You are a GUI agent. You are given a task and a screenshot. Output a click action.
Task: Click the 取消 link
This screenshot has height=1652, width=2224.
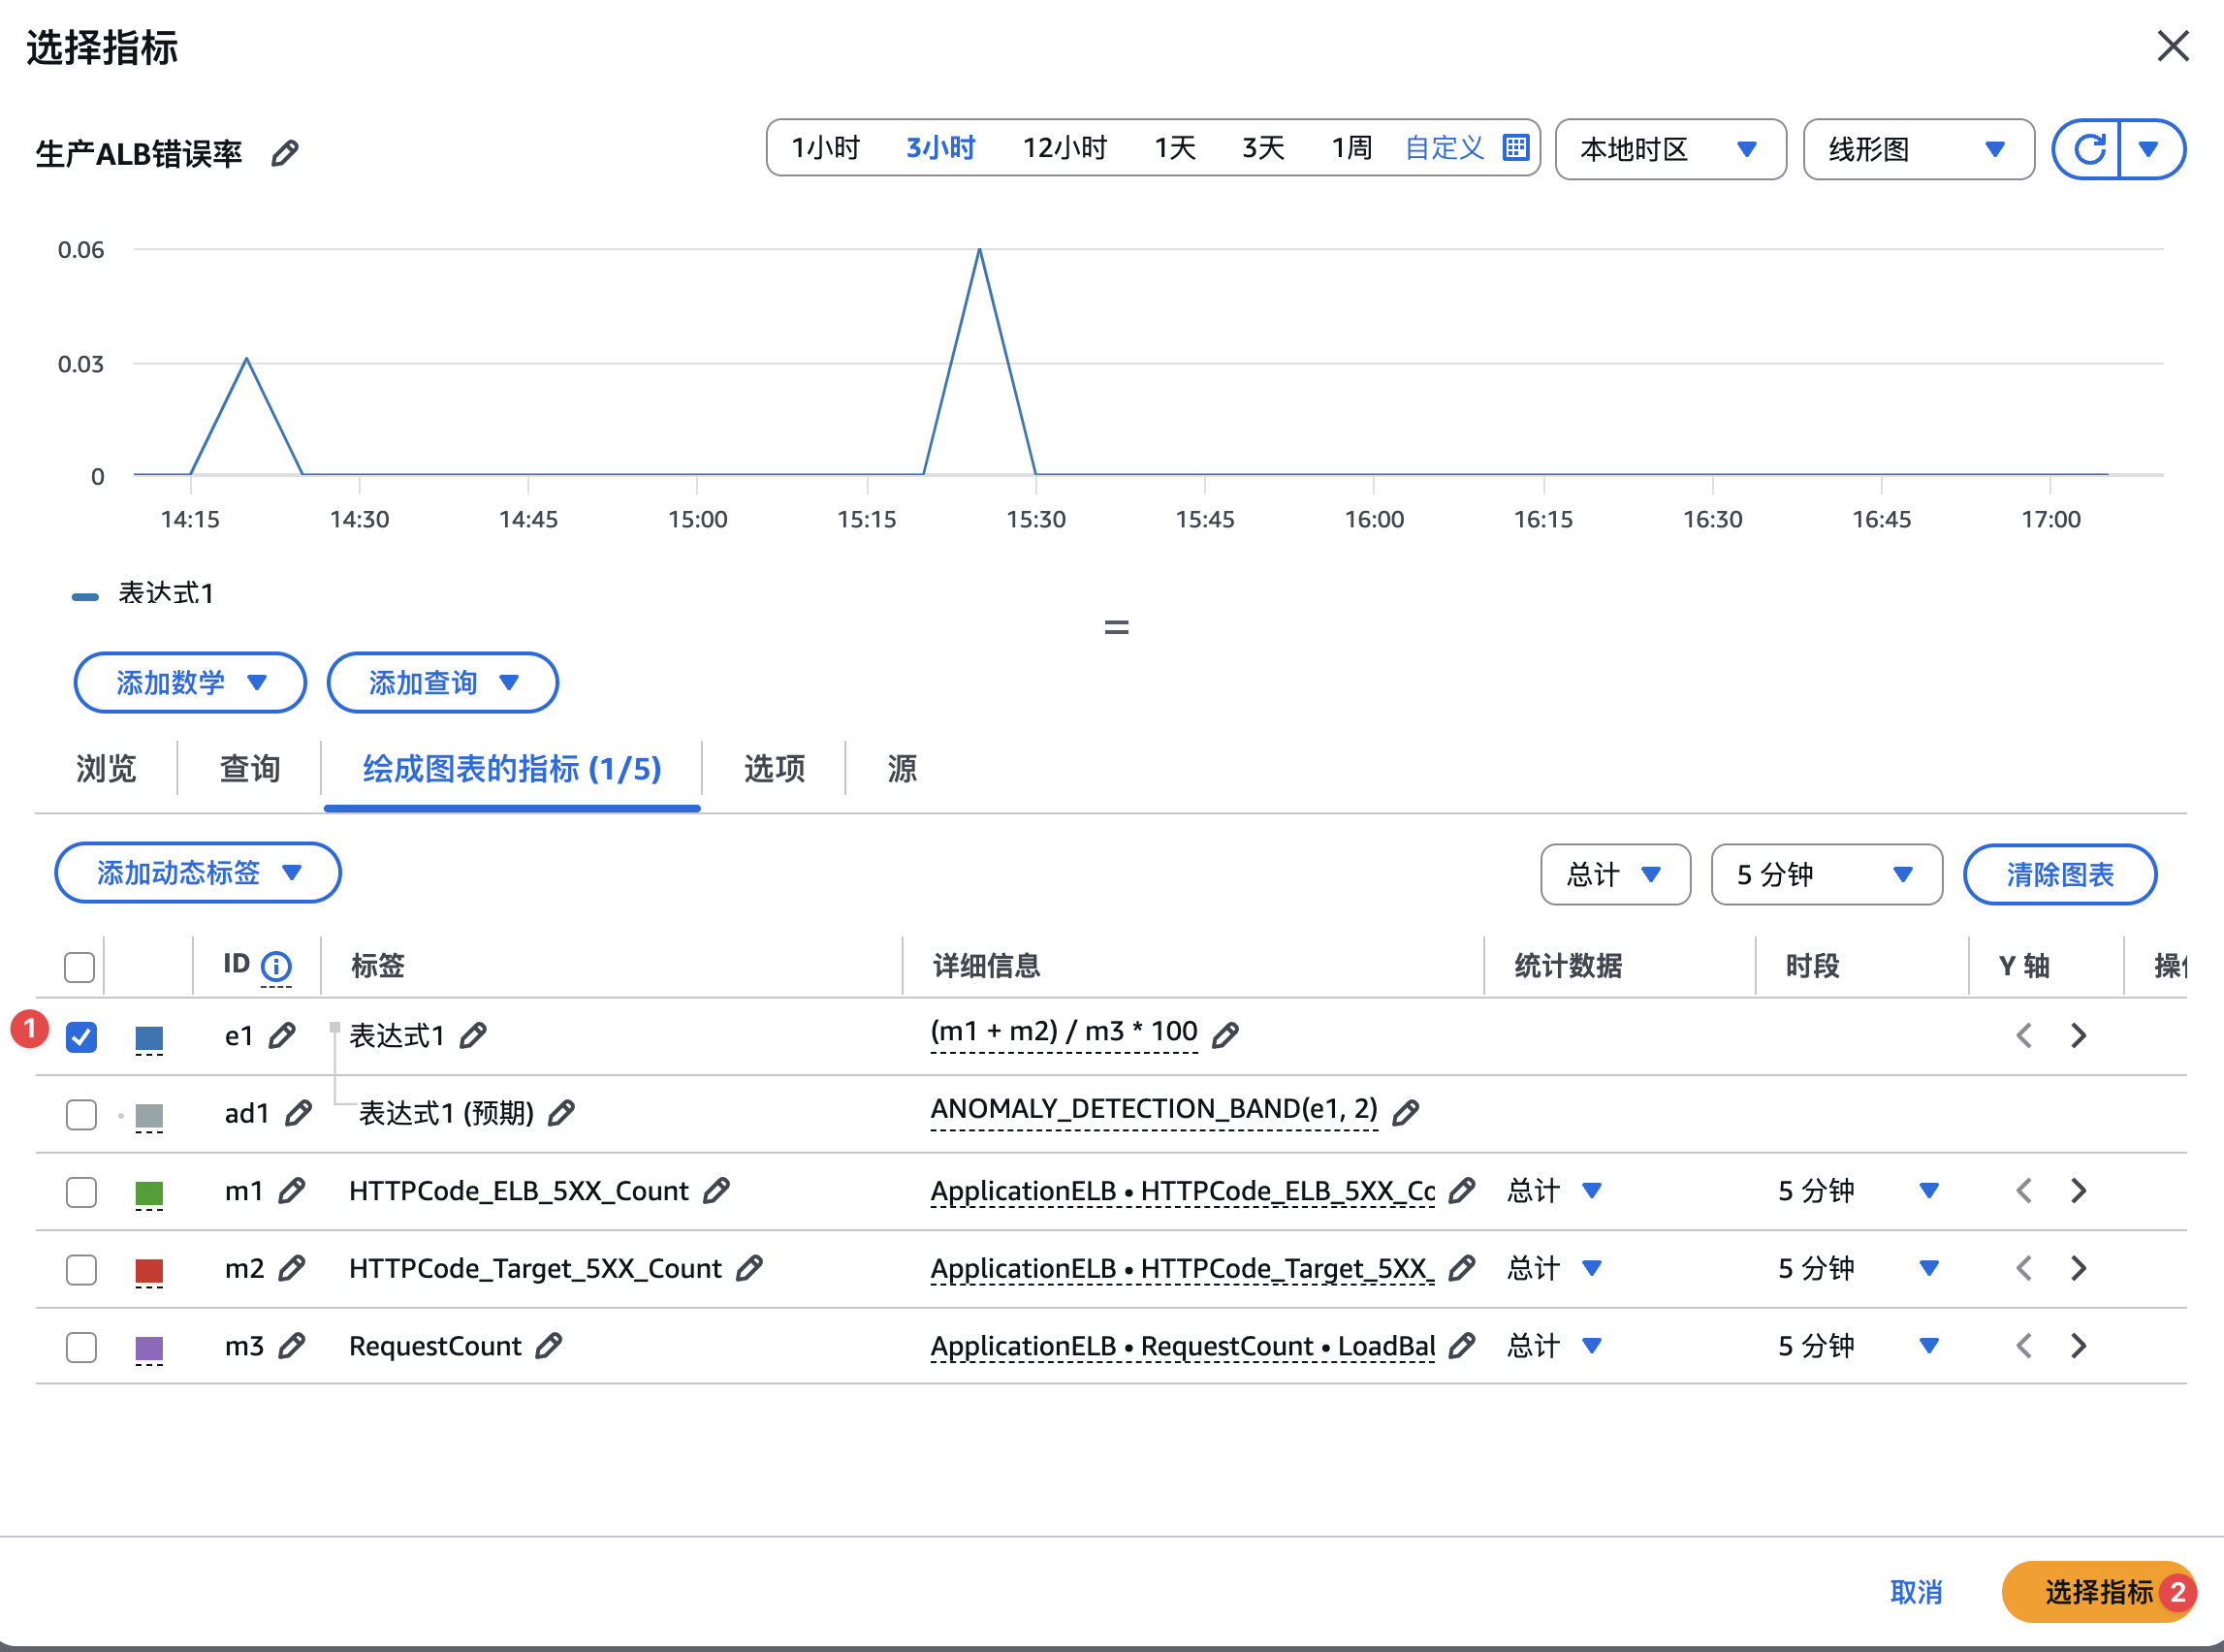(x=1915, y=1592)
